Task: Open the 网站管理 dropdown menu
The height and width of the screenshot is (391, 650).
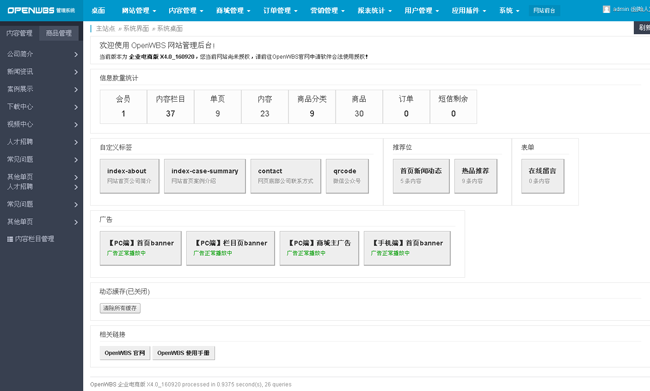Action: point(139,10)
